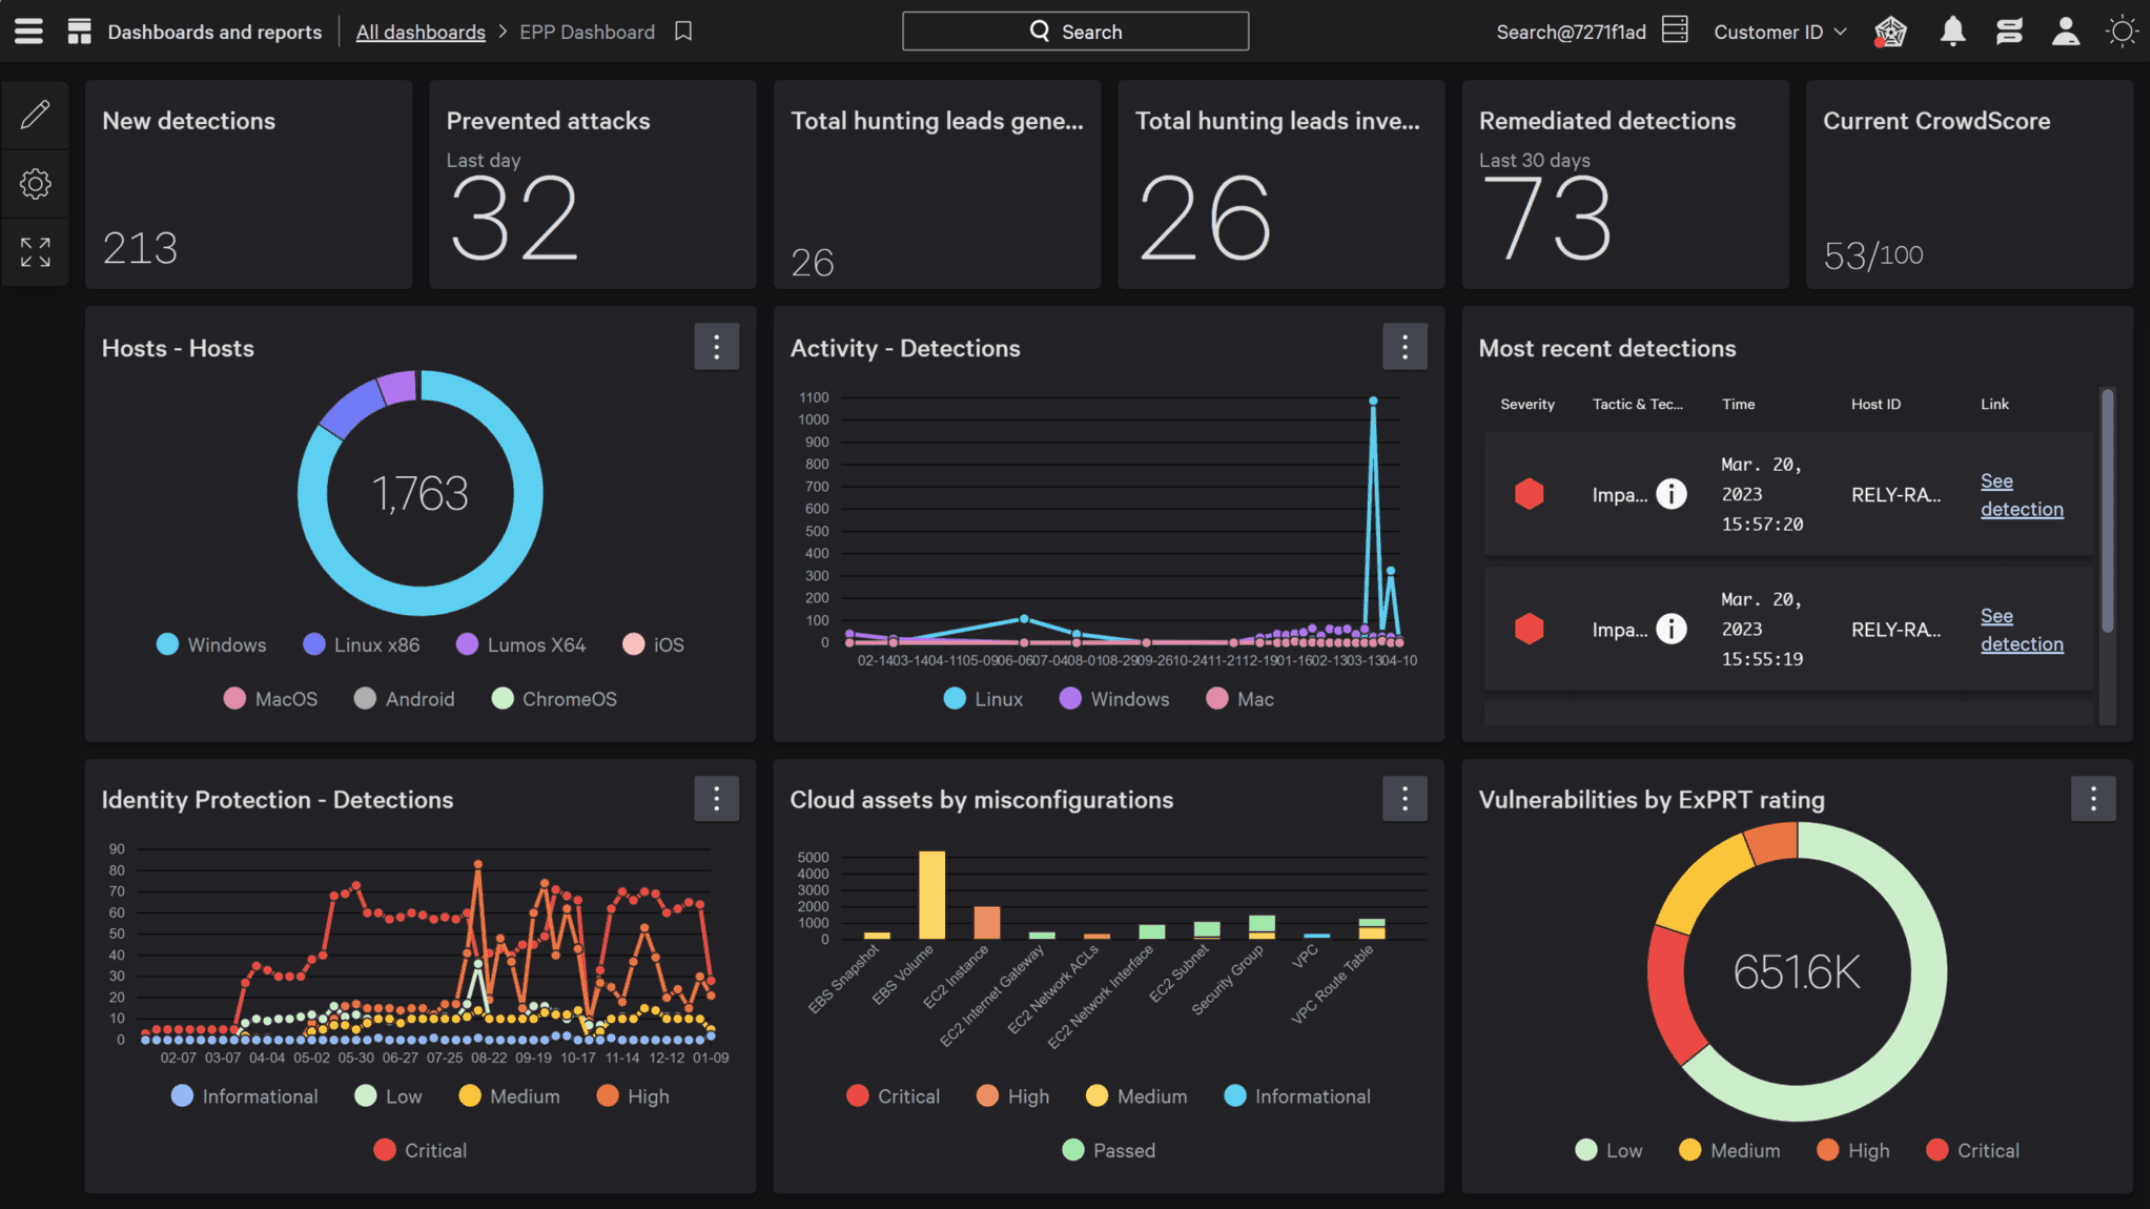Click the pencil edit dashboard icon
The height and width of the screenshot is (1209, 2150).
pos(35,115)
